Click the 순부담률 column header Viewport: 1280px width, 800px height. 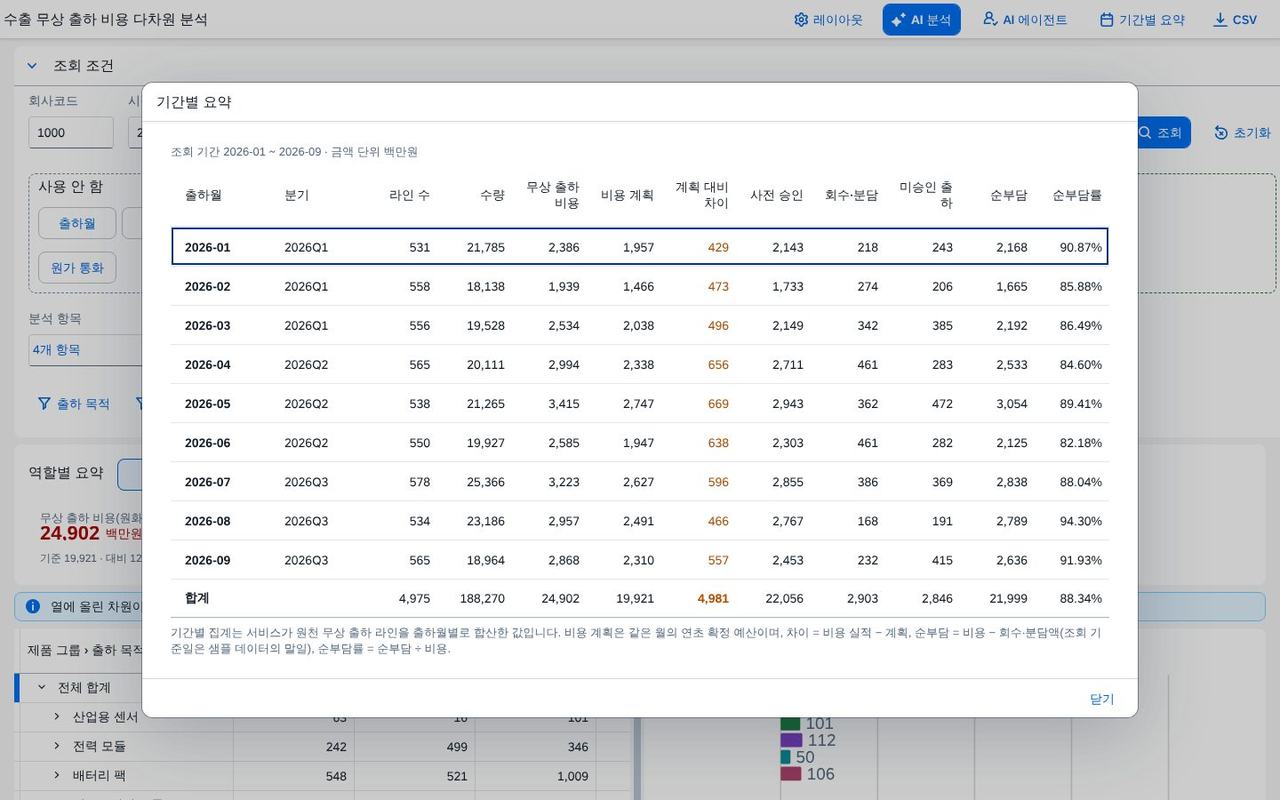click(1077, 195)
